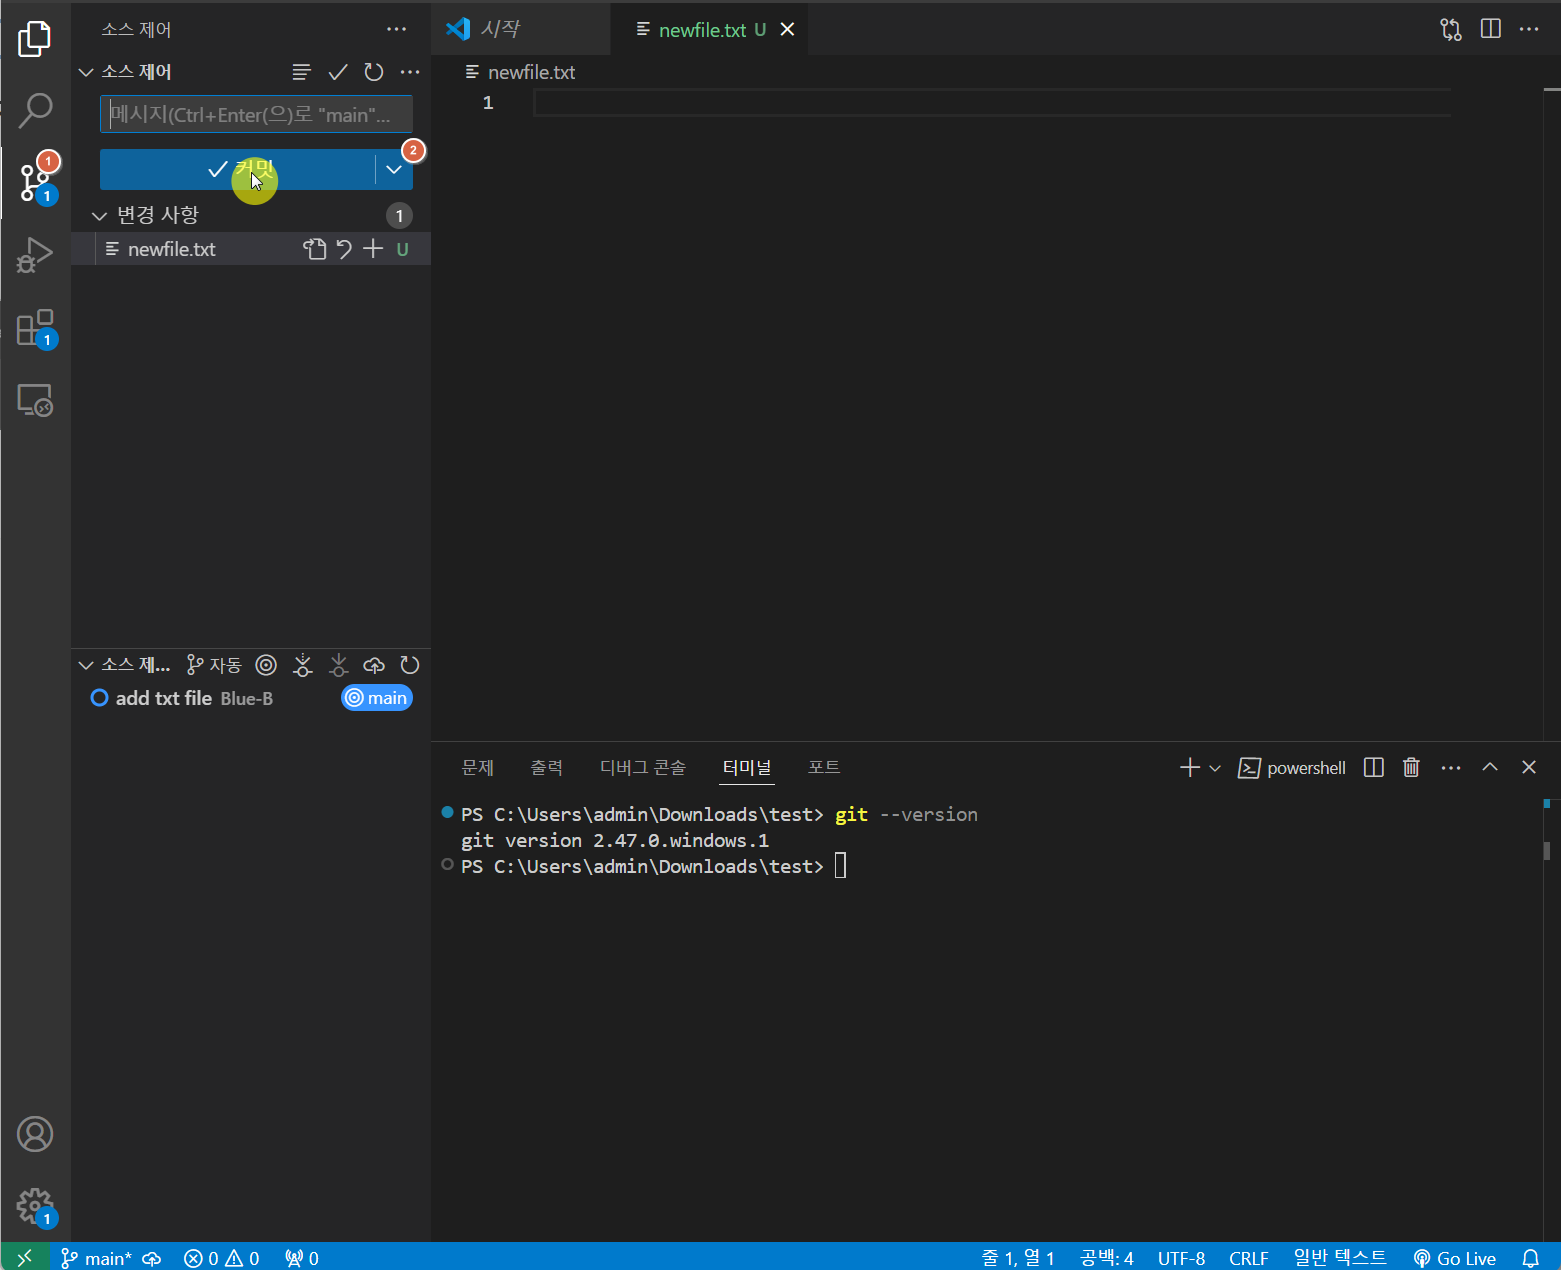
Task: Fetch from remote in graph section
Action: (303, 665)
